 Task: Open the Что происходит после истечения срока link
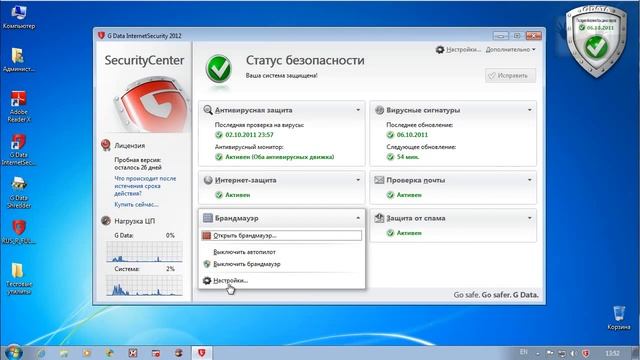(145, 186)
